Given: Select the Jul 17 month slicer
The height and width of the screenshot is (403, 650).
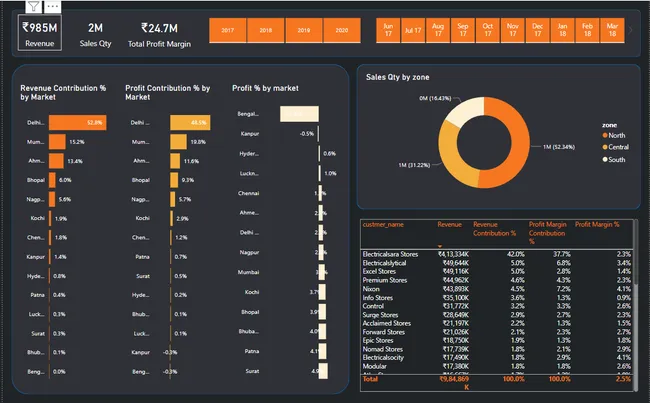Looking at the screenshot, I should (413, 30).
